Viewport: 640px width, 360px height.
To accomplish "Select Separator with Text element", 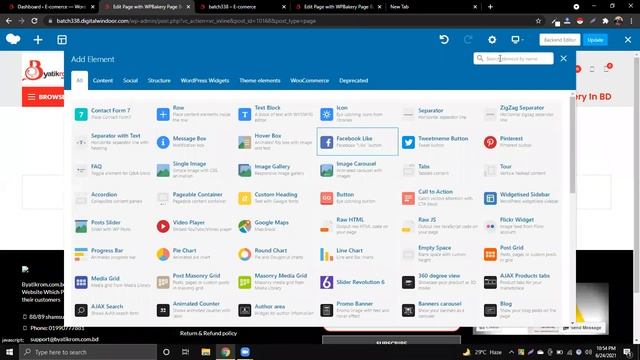I will click(x=112, y=142).
